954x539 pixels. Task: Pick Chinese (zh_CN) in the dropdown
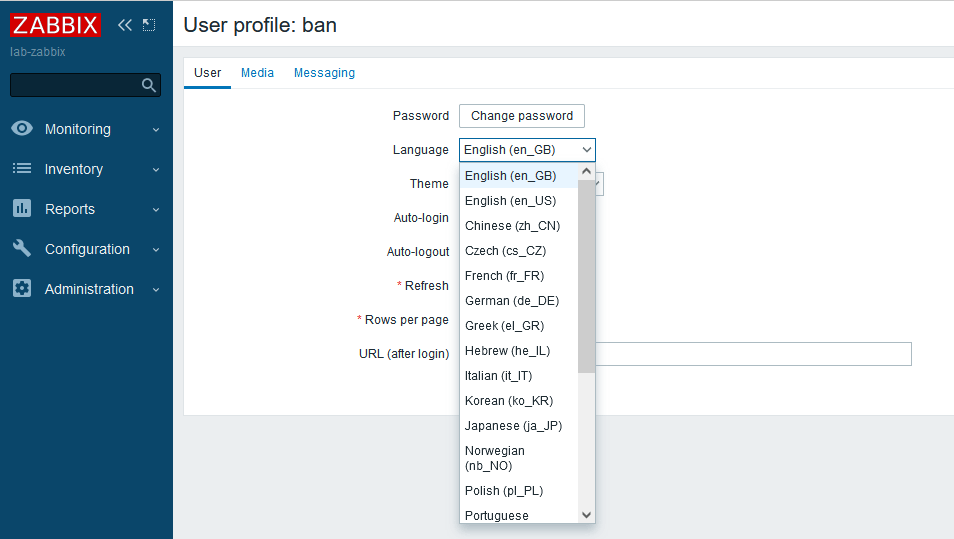512,226
